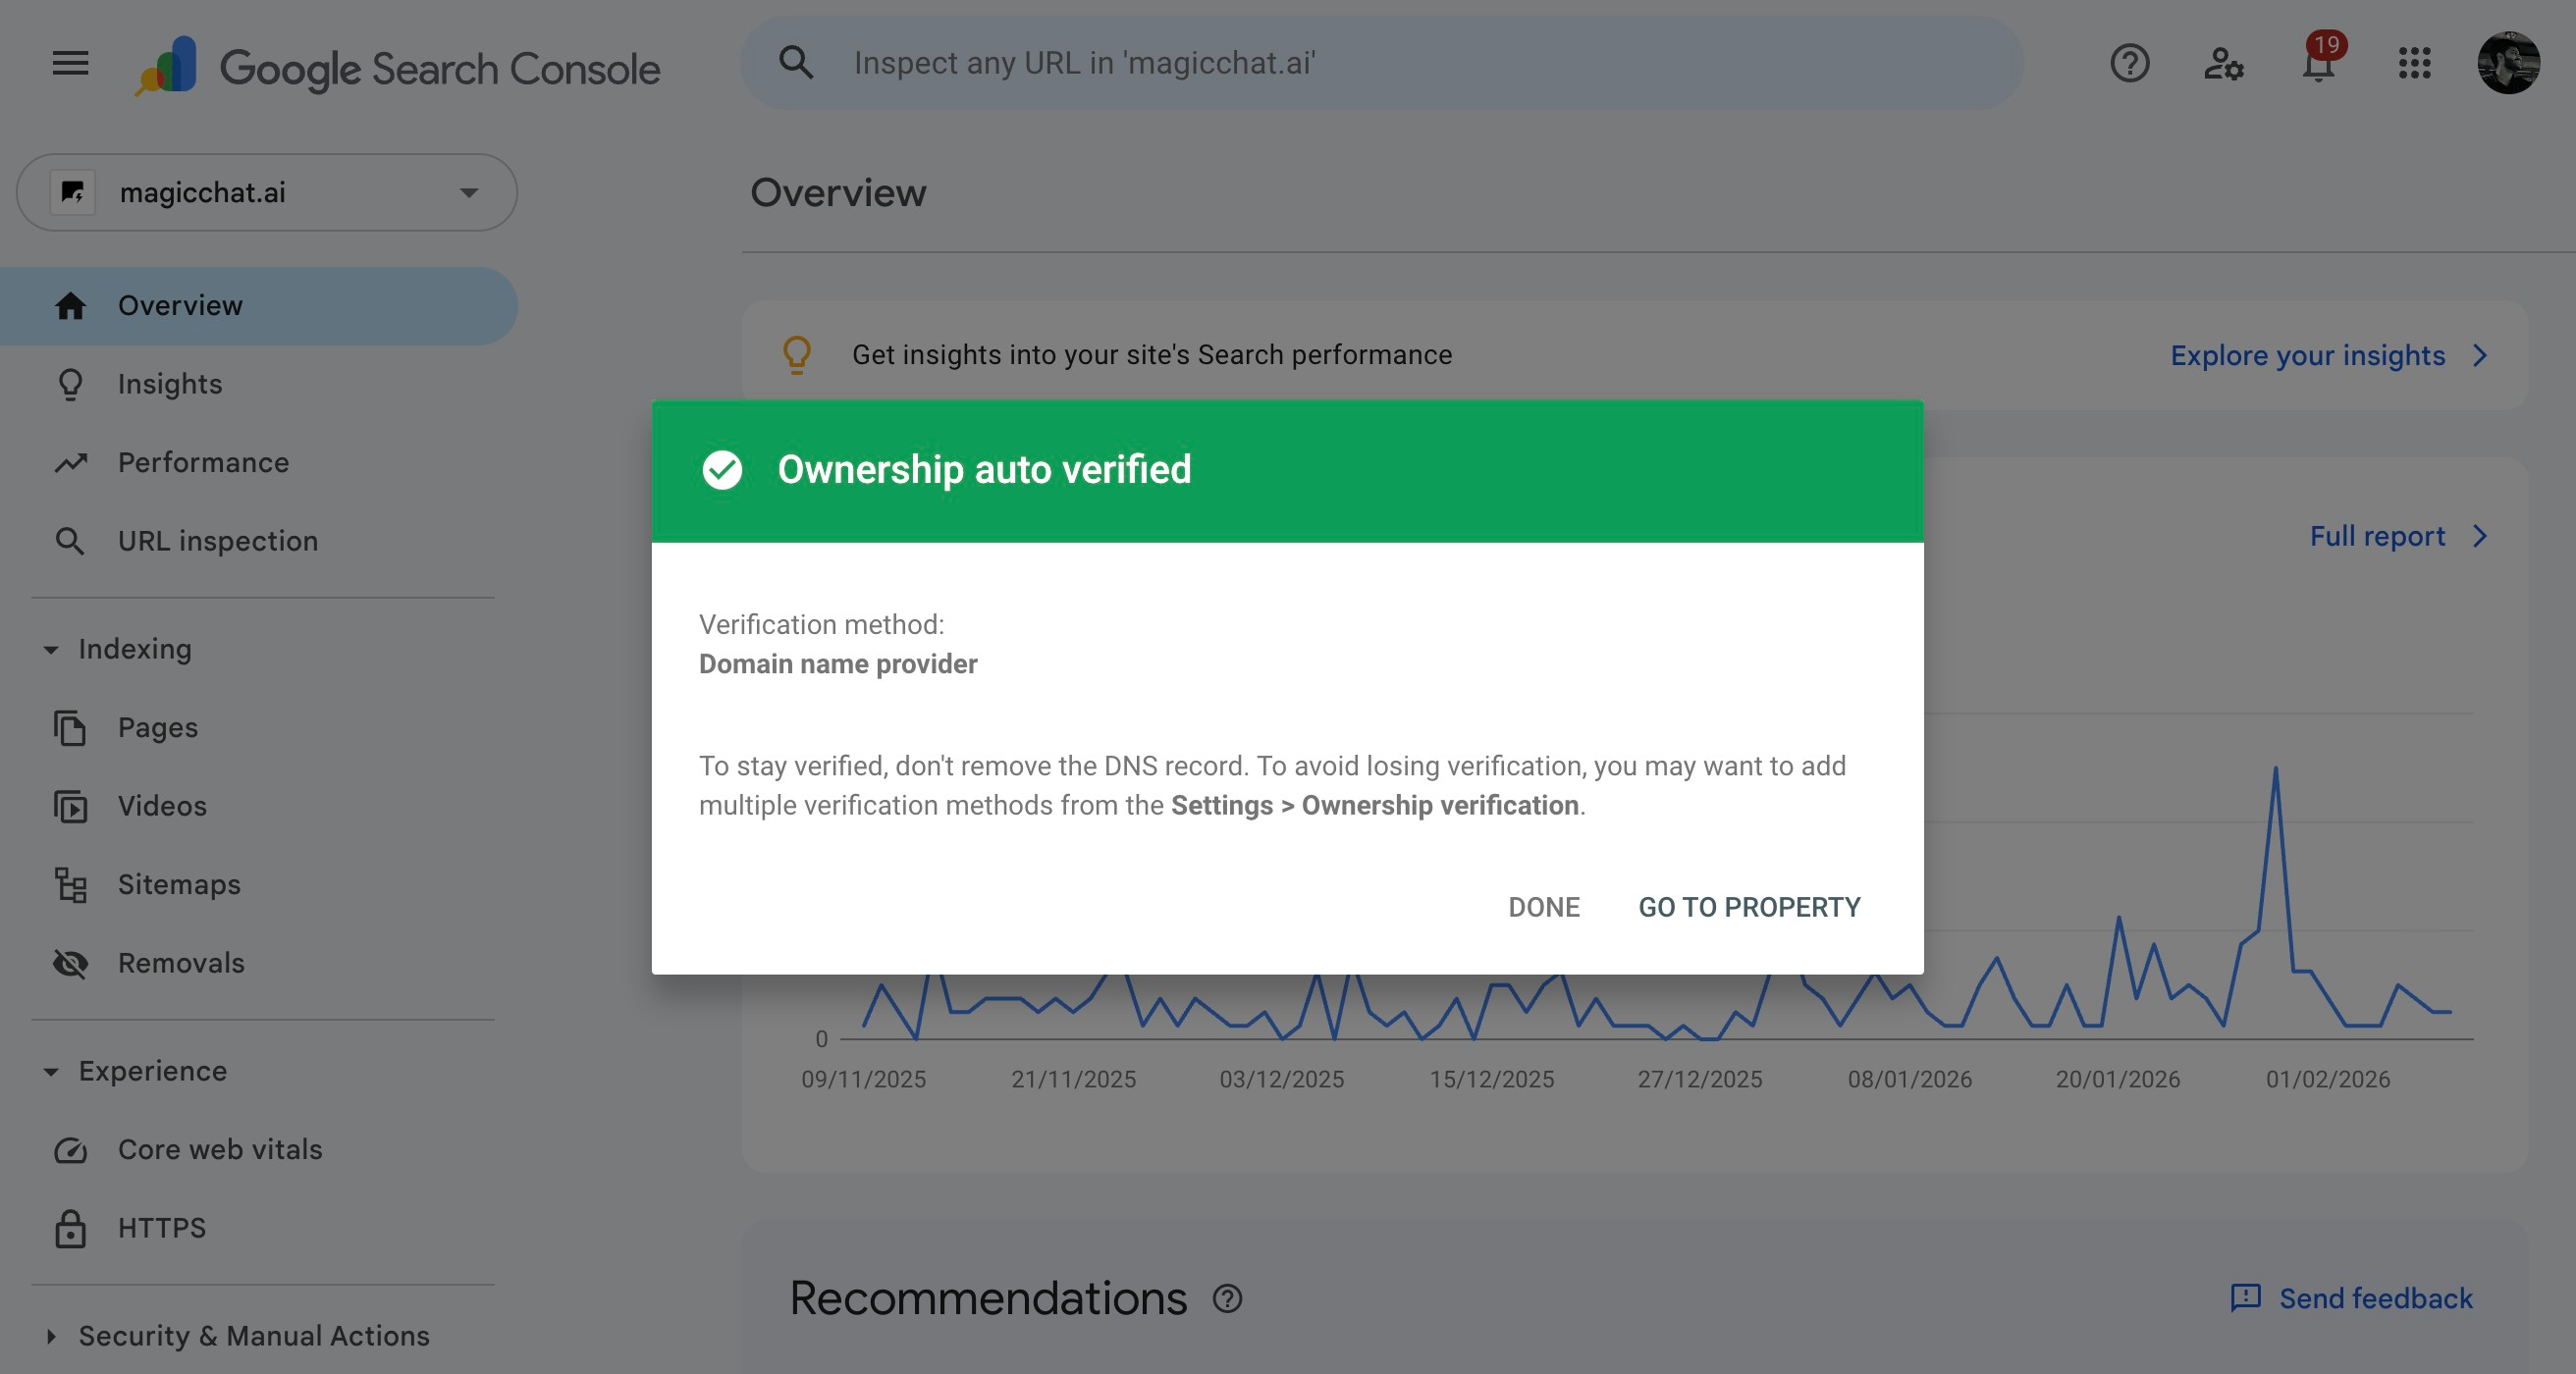
Task: Click the HTTPS padlock icon
Action: pos(70,1228)
